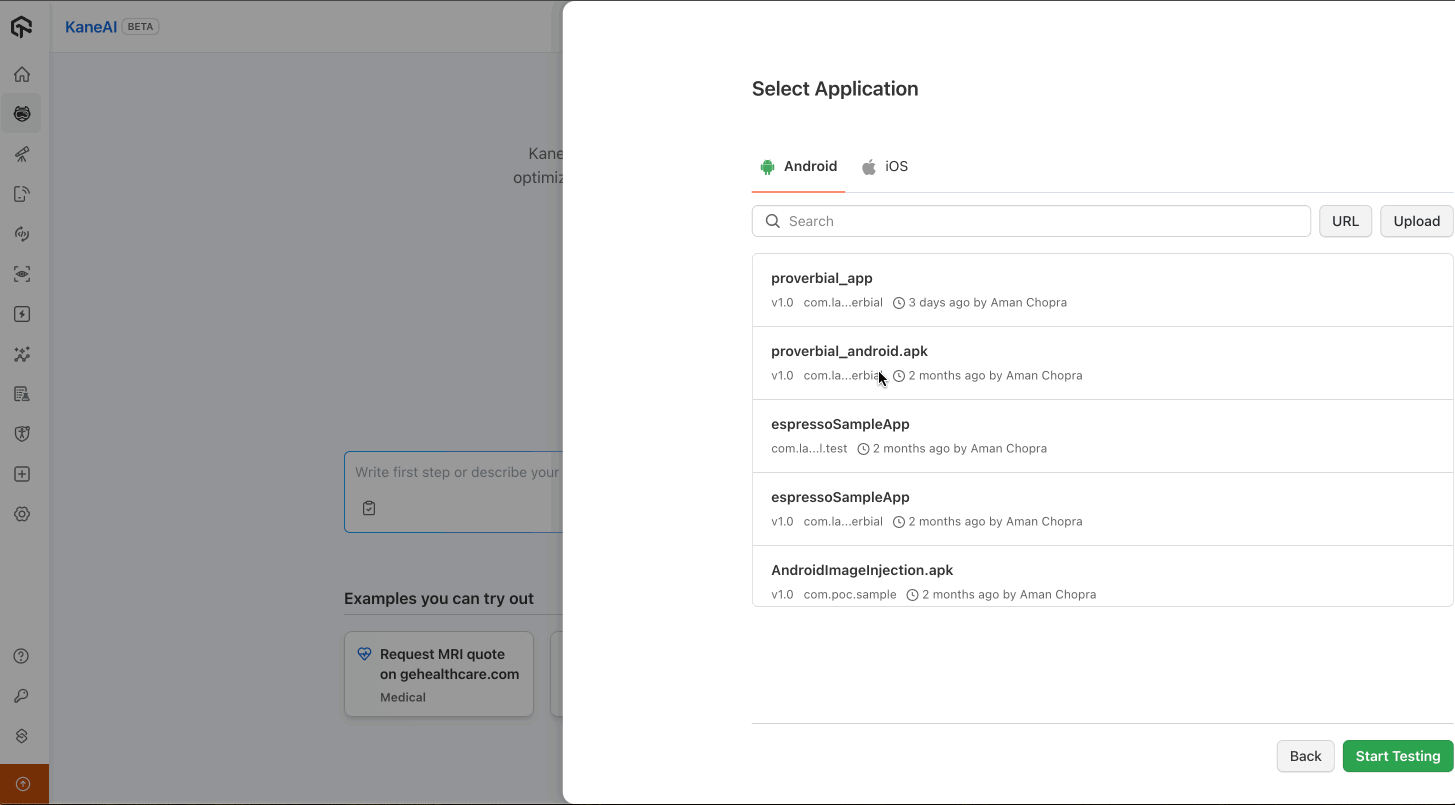Click the Home icon in sidebar
Screen dimensions: 1455x805
tap(22, 74)
